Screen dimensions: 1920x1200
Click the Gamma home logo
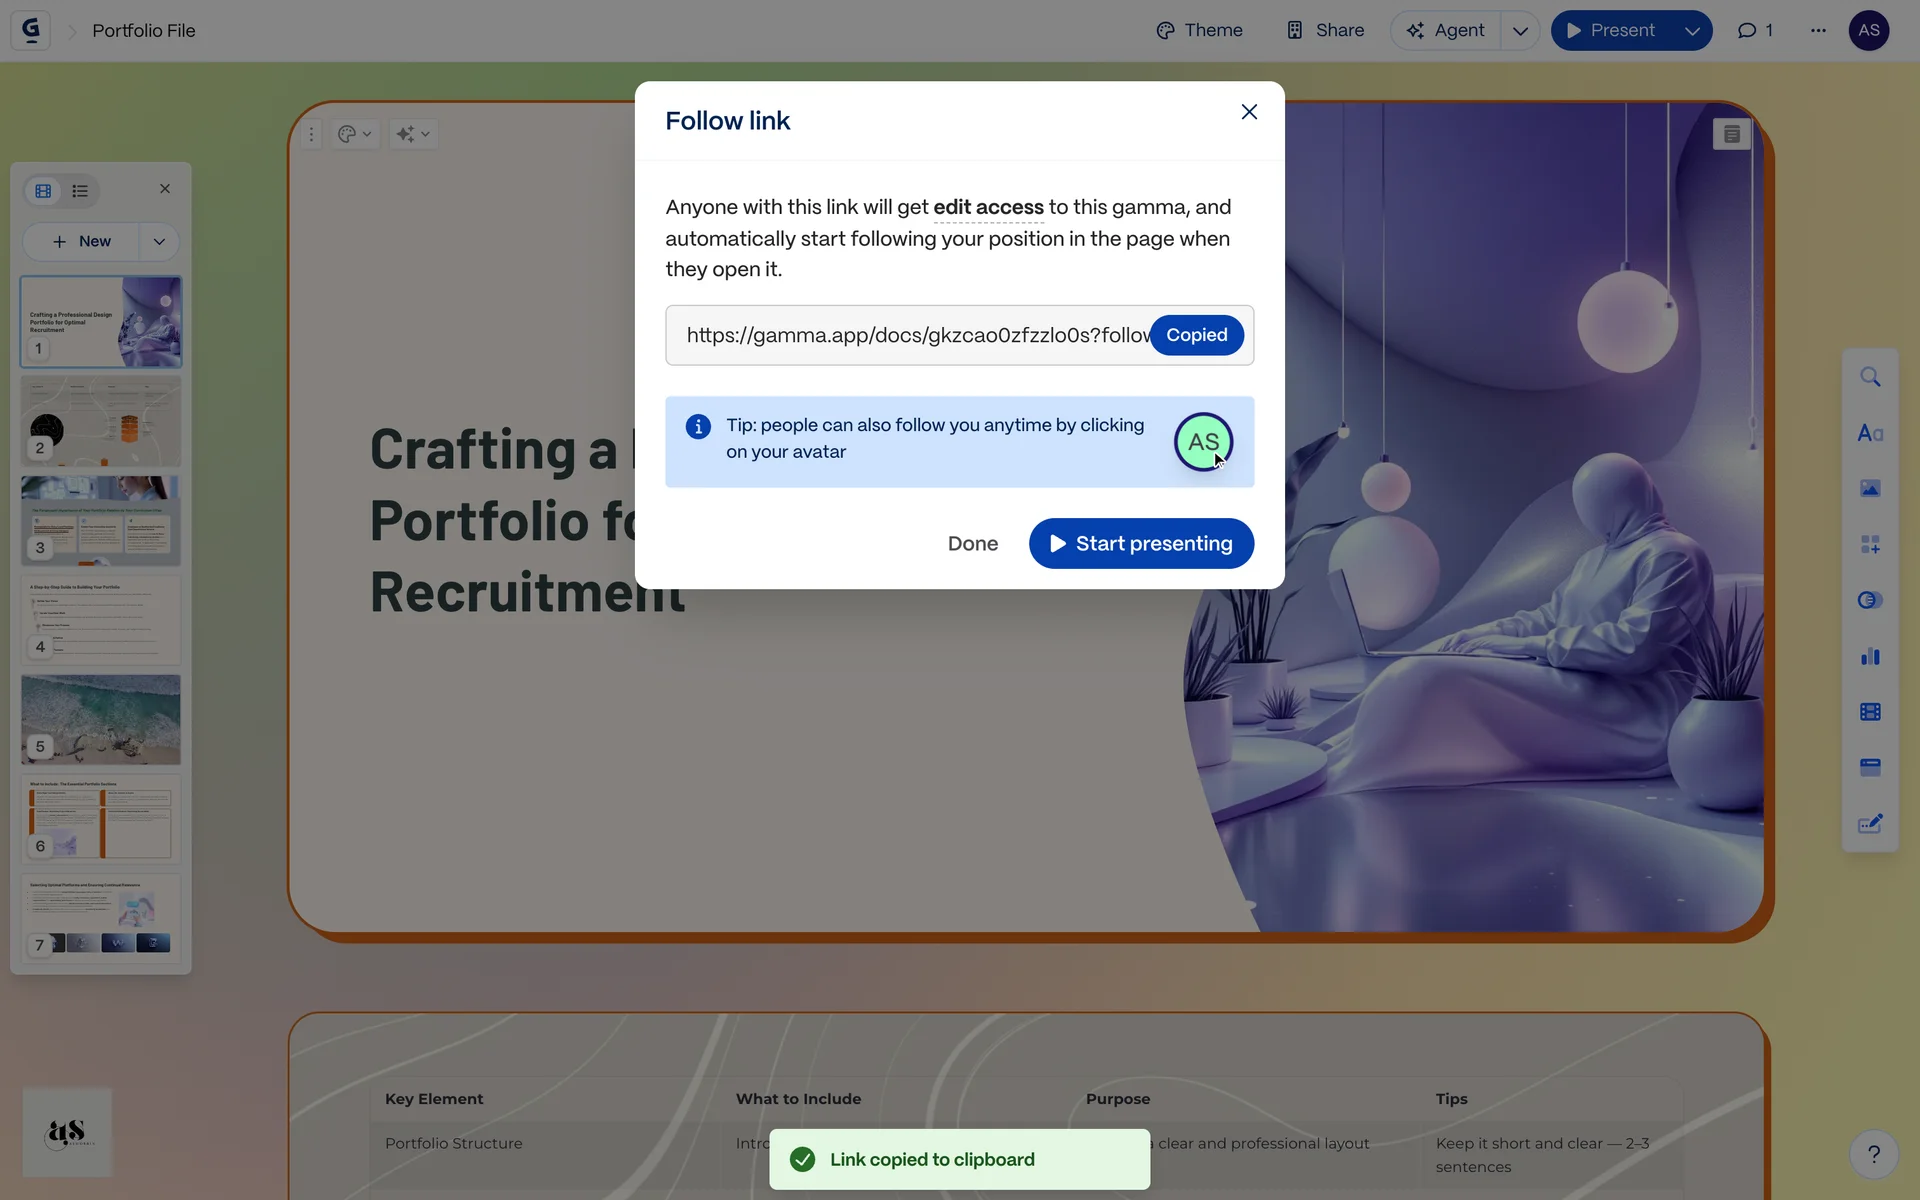coord(31,30)
